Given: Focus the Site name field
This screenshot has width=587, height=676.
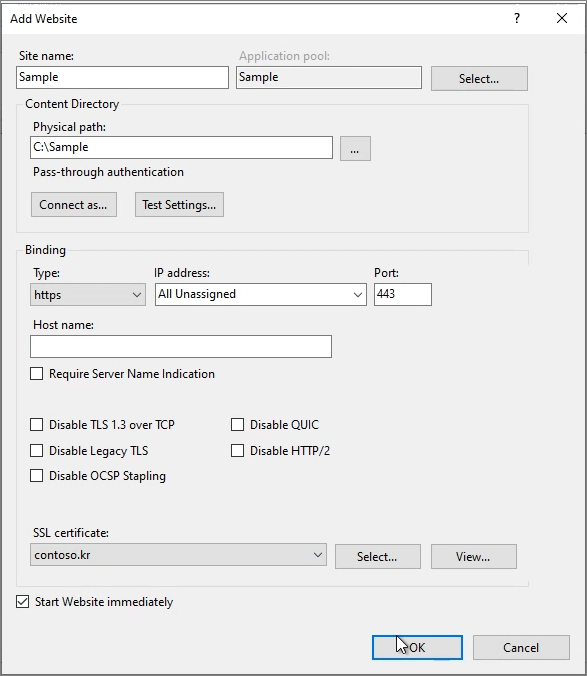Looking at the screenshot, I should [x=122, y=78].
